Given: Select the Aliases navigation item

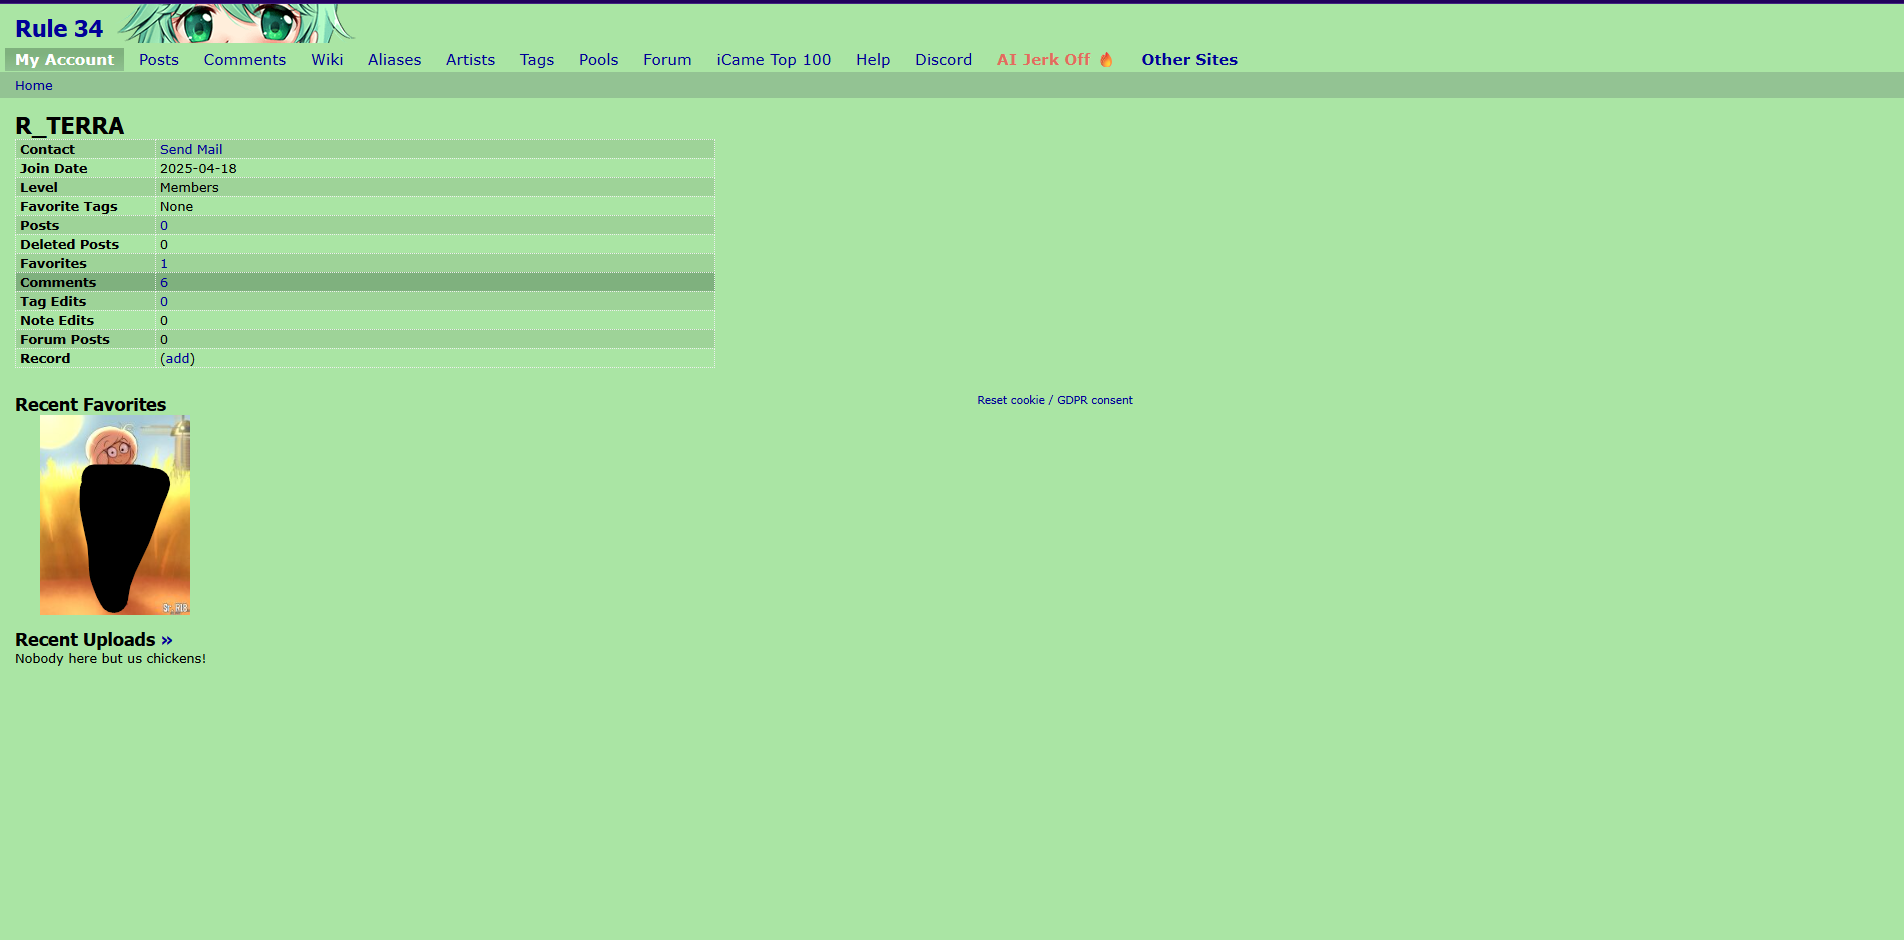Looking at the screenshot, I should (394, 60).
